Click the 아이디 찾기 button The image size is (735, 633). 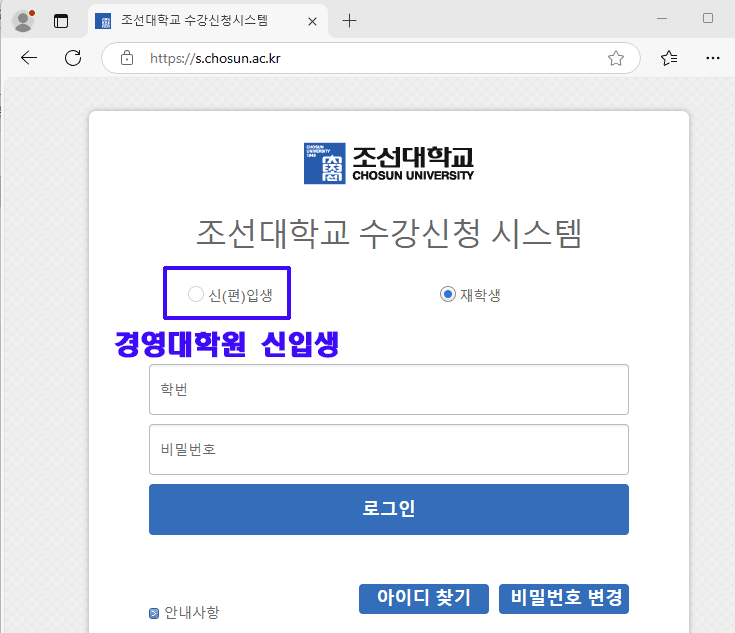pyautogui.click(x=423, y=598)
